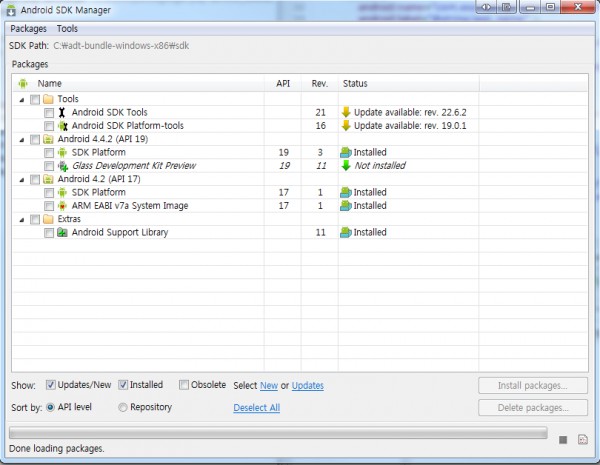The height and width of the screenshot is (465, 600).
Task: Check the Android 4.4.2 (API 19) group checkbox
Action: click(35, 140)
